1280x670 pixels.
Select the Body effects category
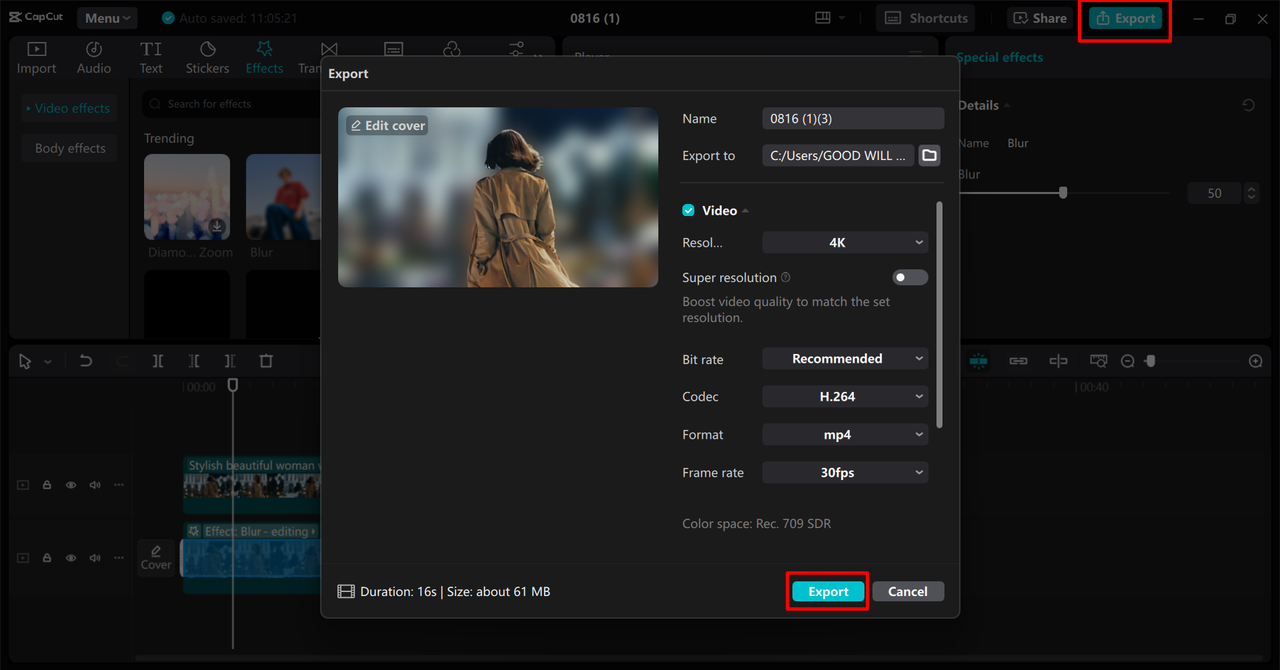[x=69, y=148]
